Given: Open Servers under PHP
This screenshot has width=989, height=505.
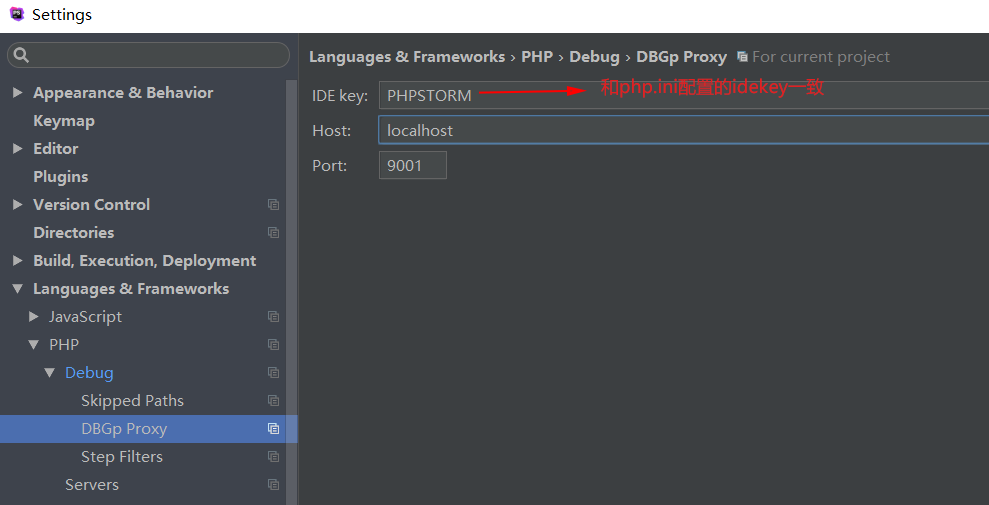Looking at the screenshot, I should tap(92, 484).
